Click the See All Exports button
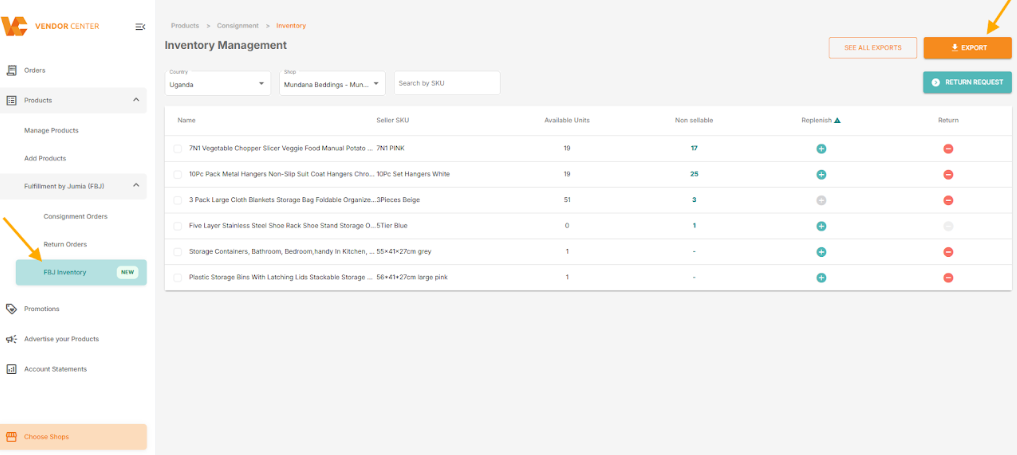The image size is (1017, 455). tap(872, 47)
